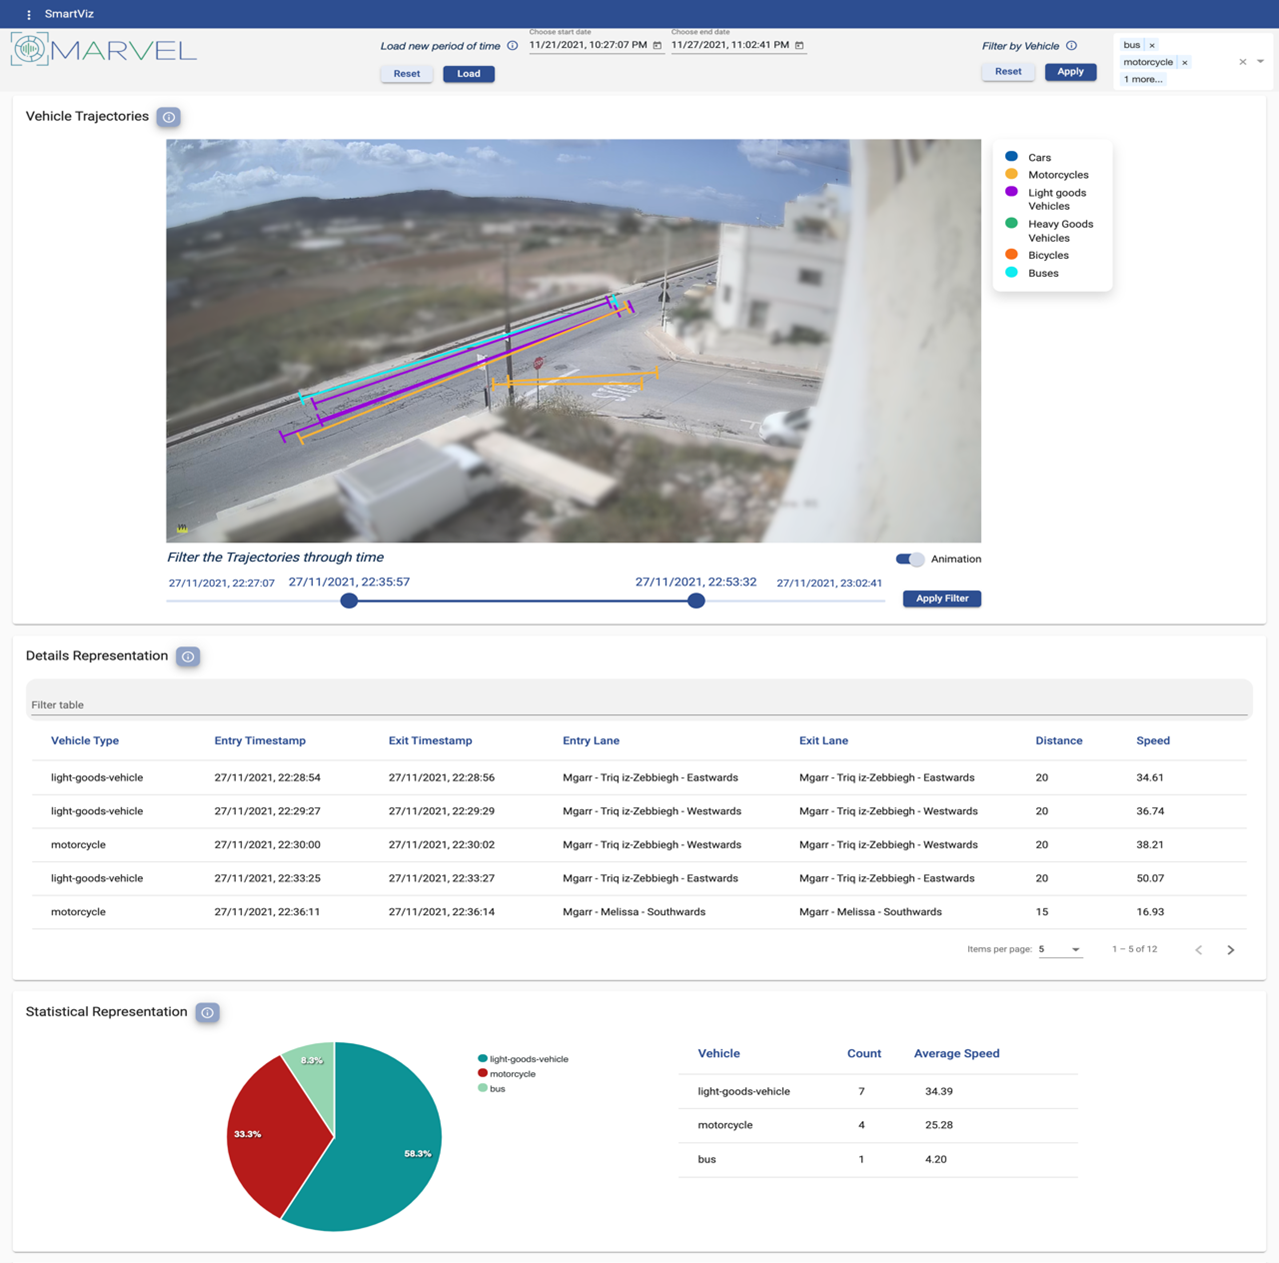Click the Load button
The image size is (1279, 1263).
[x=469, y=74]
